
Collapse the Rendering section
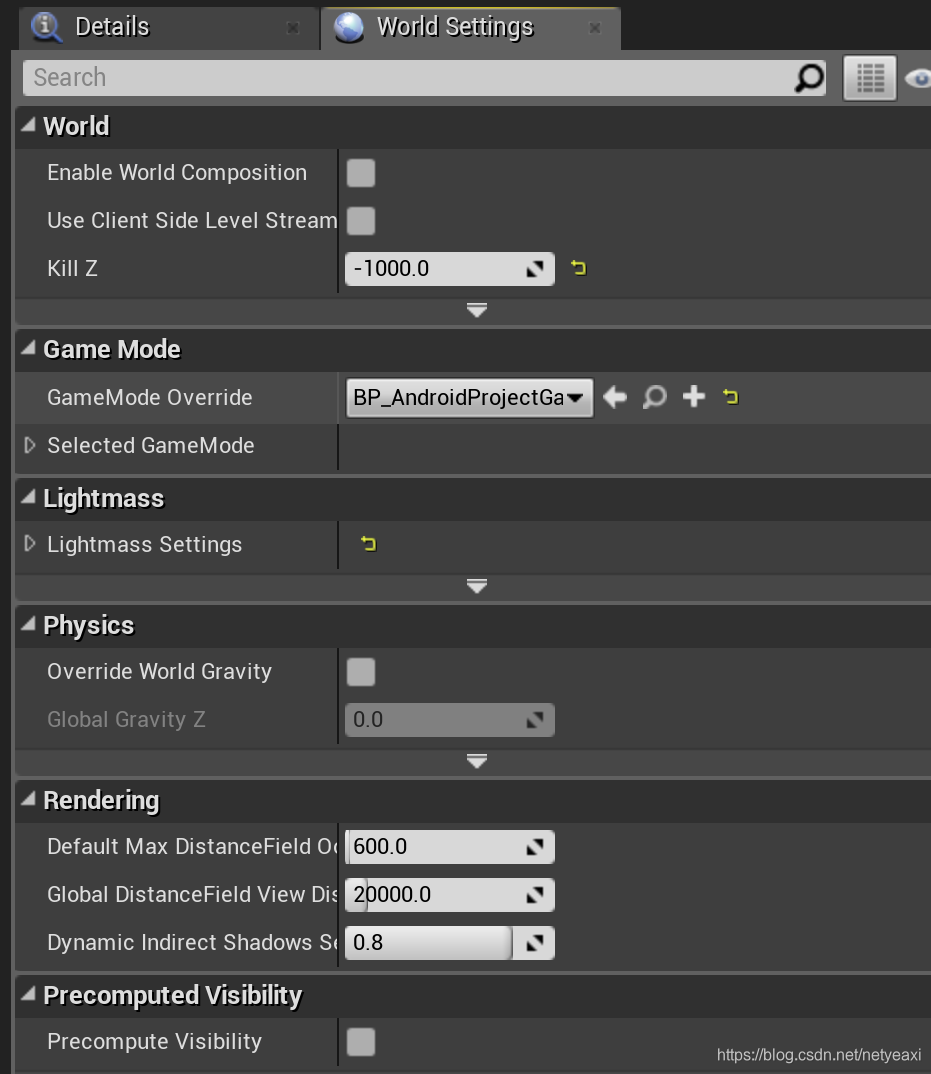pyautogui.click(x=28, y=799)
